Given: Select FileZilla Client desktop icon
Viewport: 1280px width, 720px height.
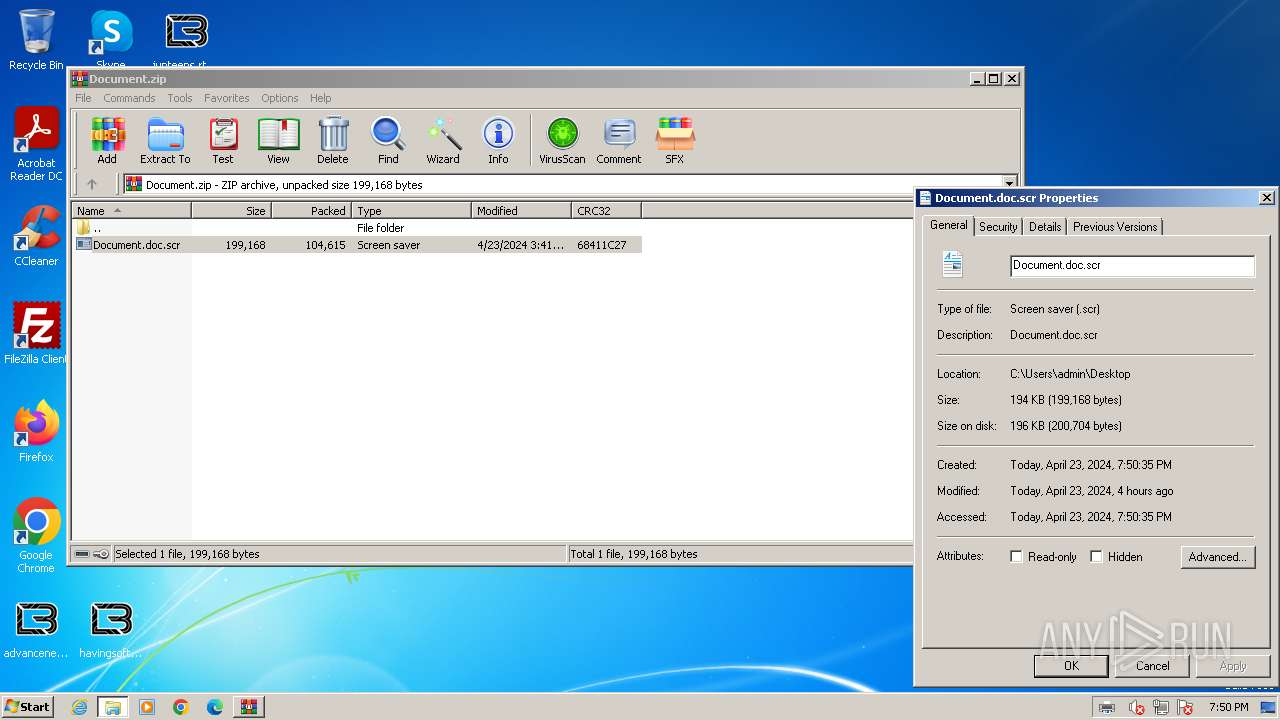Looking at the screenshot, I should point(36,333).
